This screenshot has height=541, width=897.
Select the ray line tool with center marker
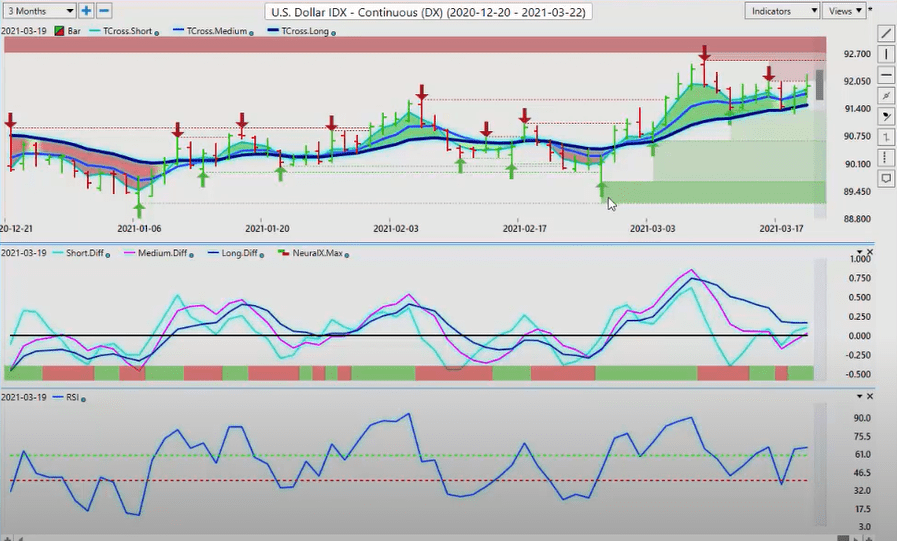886,96
